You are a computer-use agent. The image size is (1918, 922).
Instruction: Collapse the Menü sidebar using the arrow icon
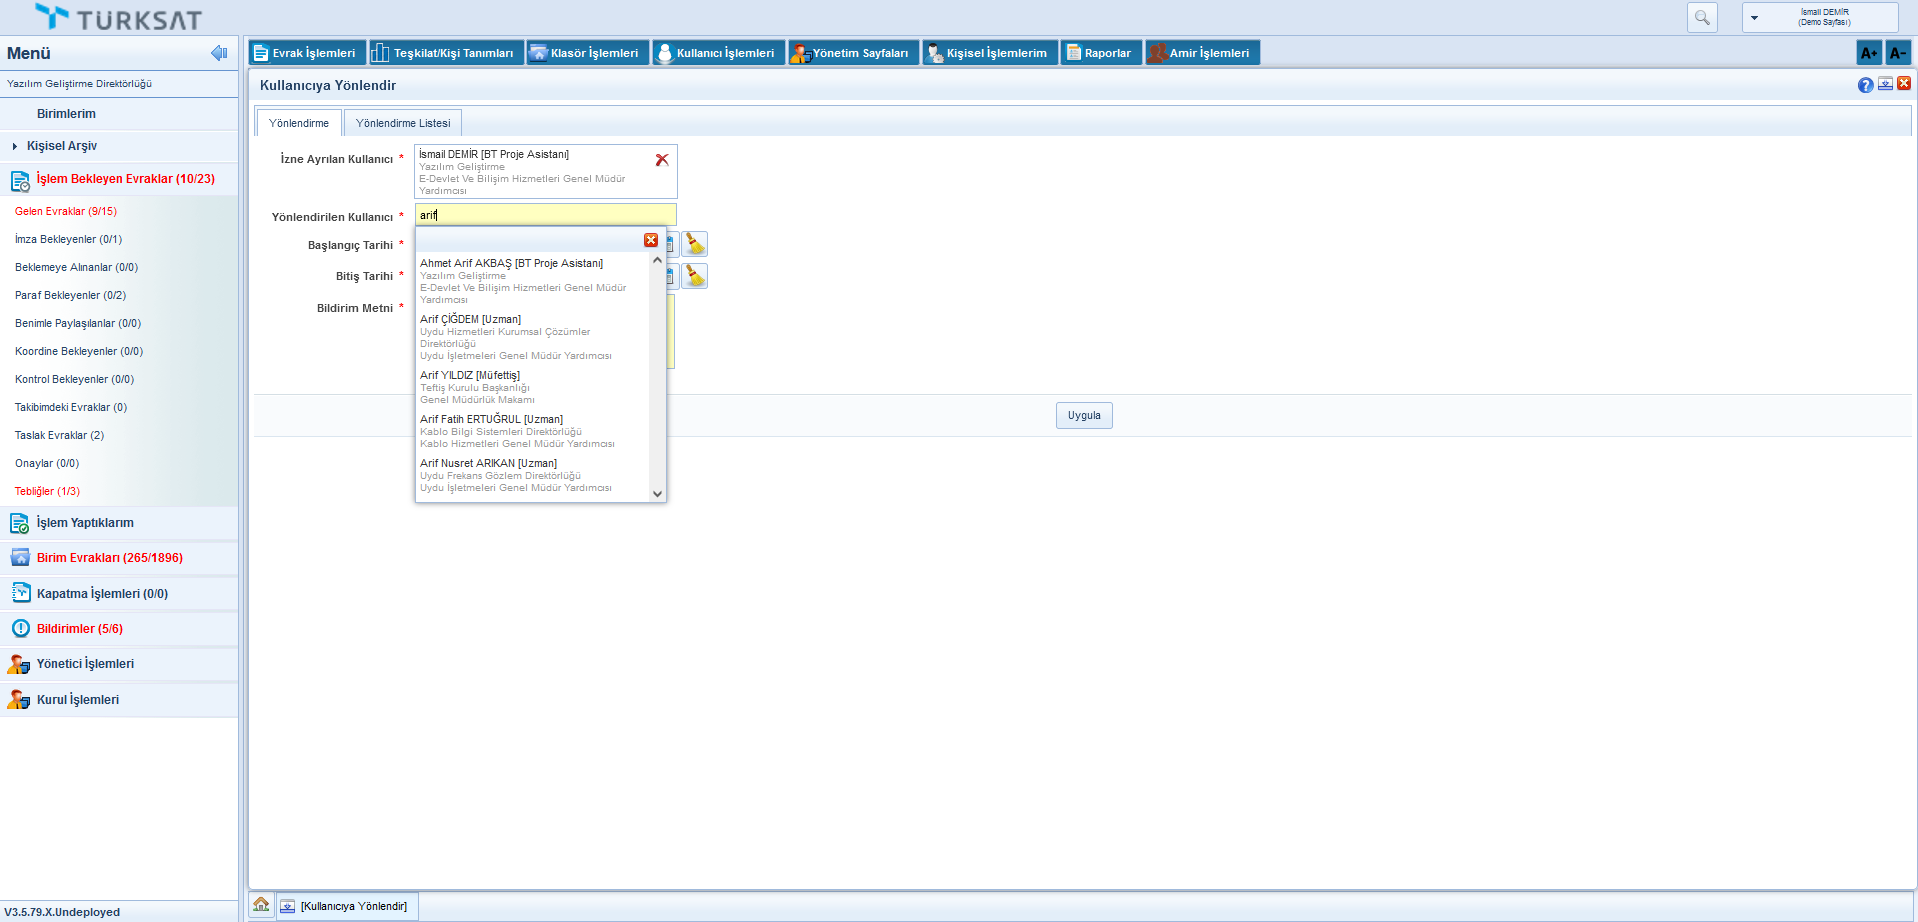[x=219, y=53]
